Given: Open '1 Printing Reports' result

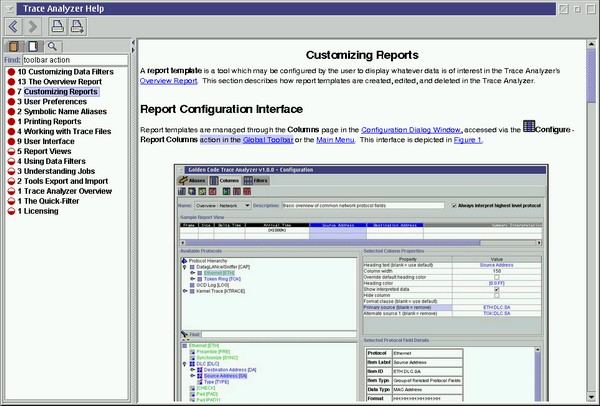Looking at the screenshot, I should (x=49, y=121).
